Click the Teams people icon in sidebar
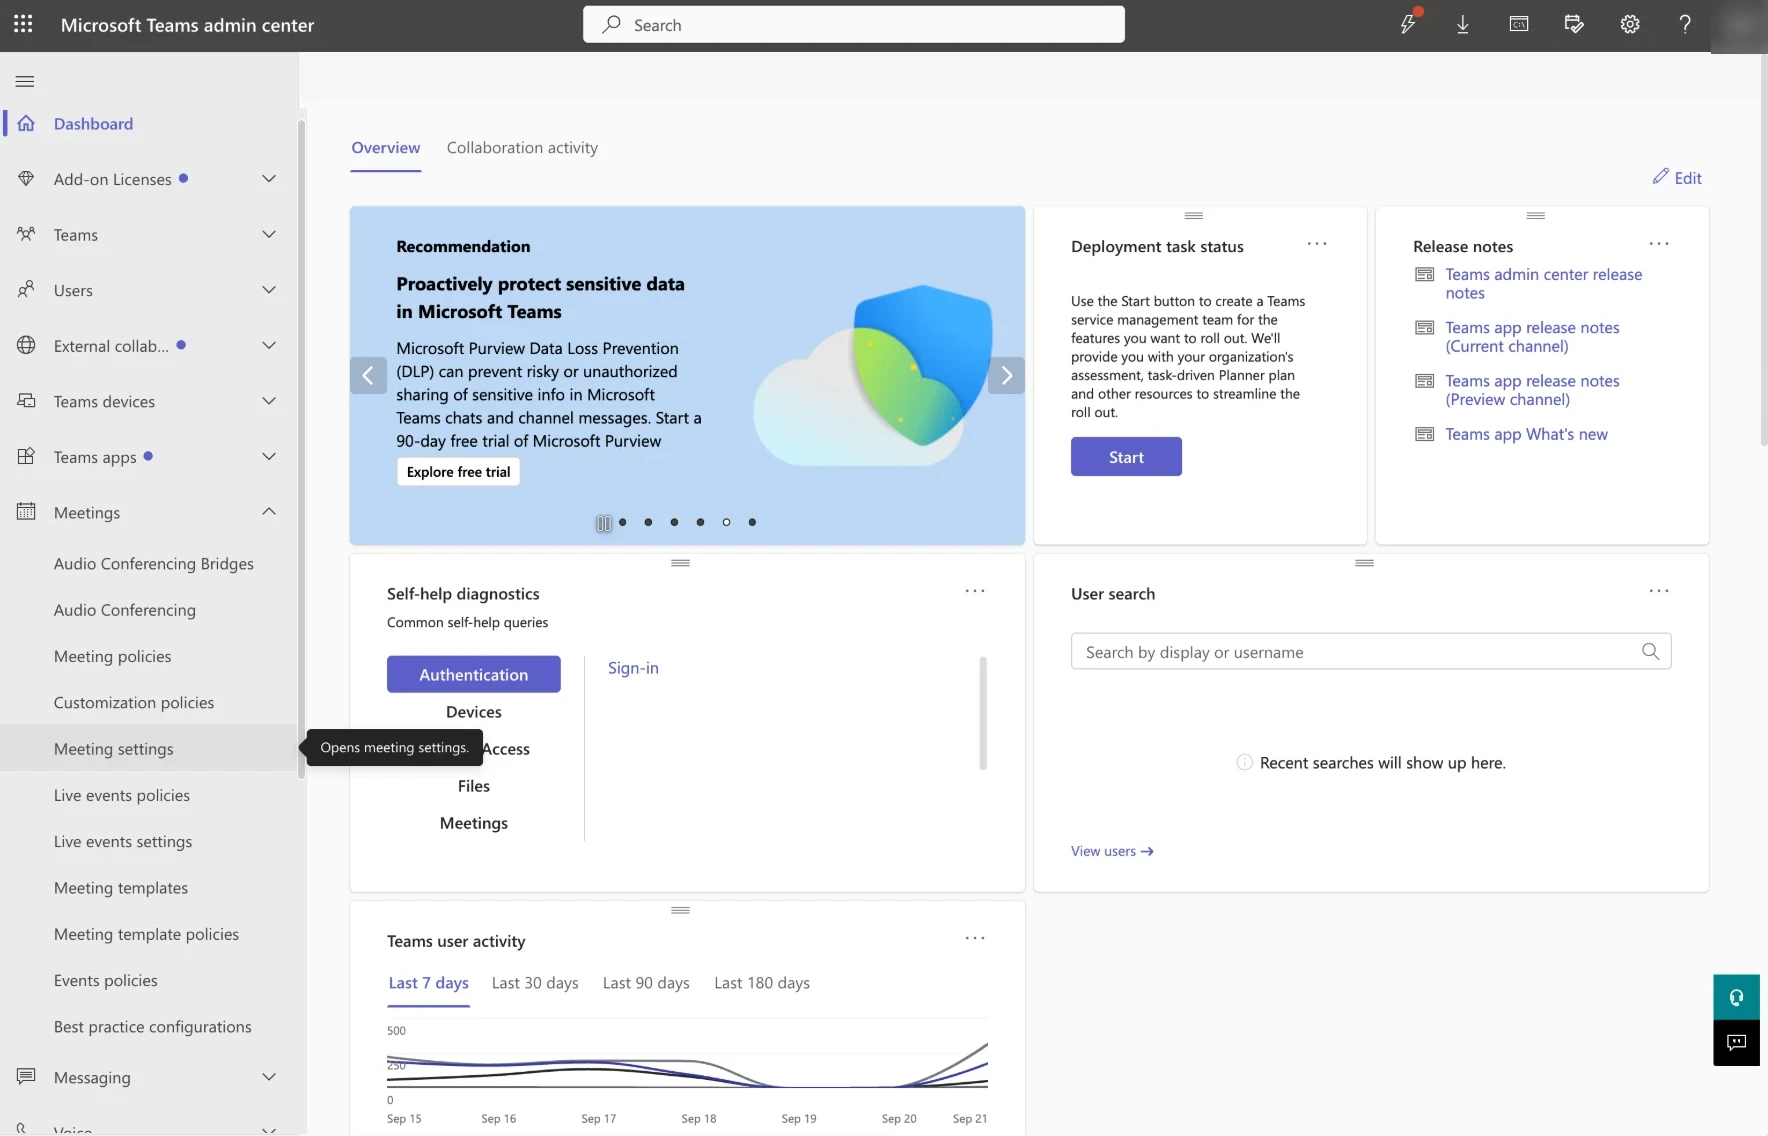Viewport: 1768px width, 1136px height. [x=26, y=234]
